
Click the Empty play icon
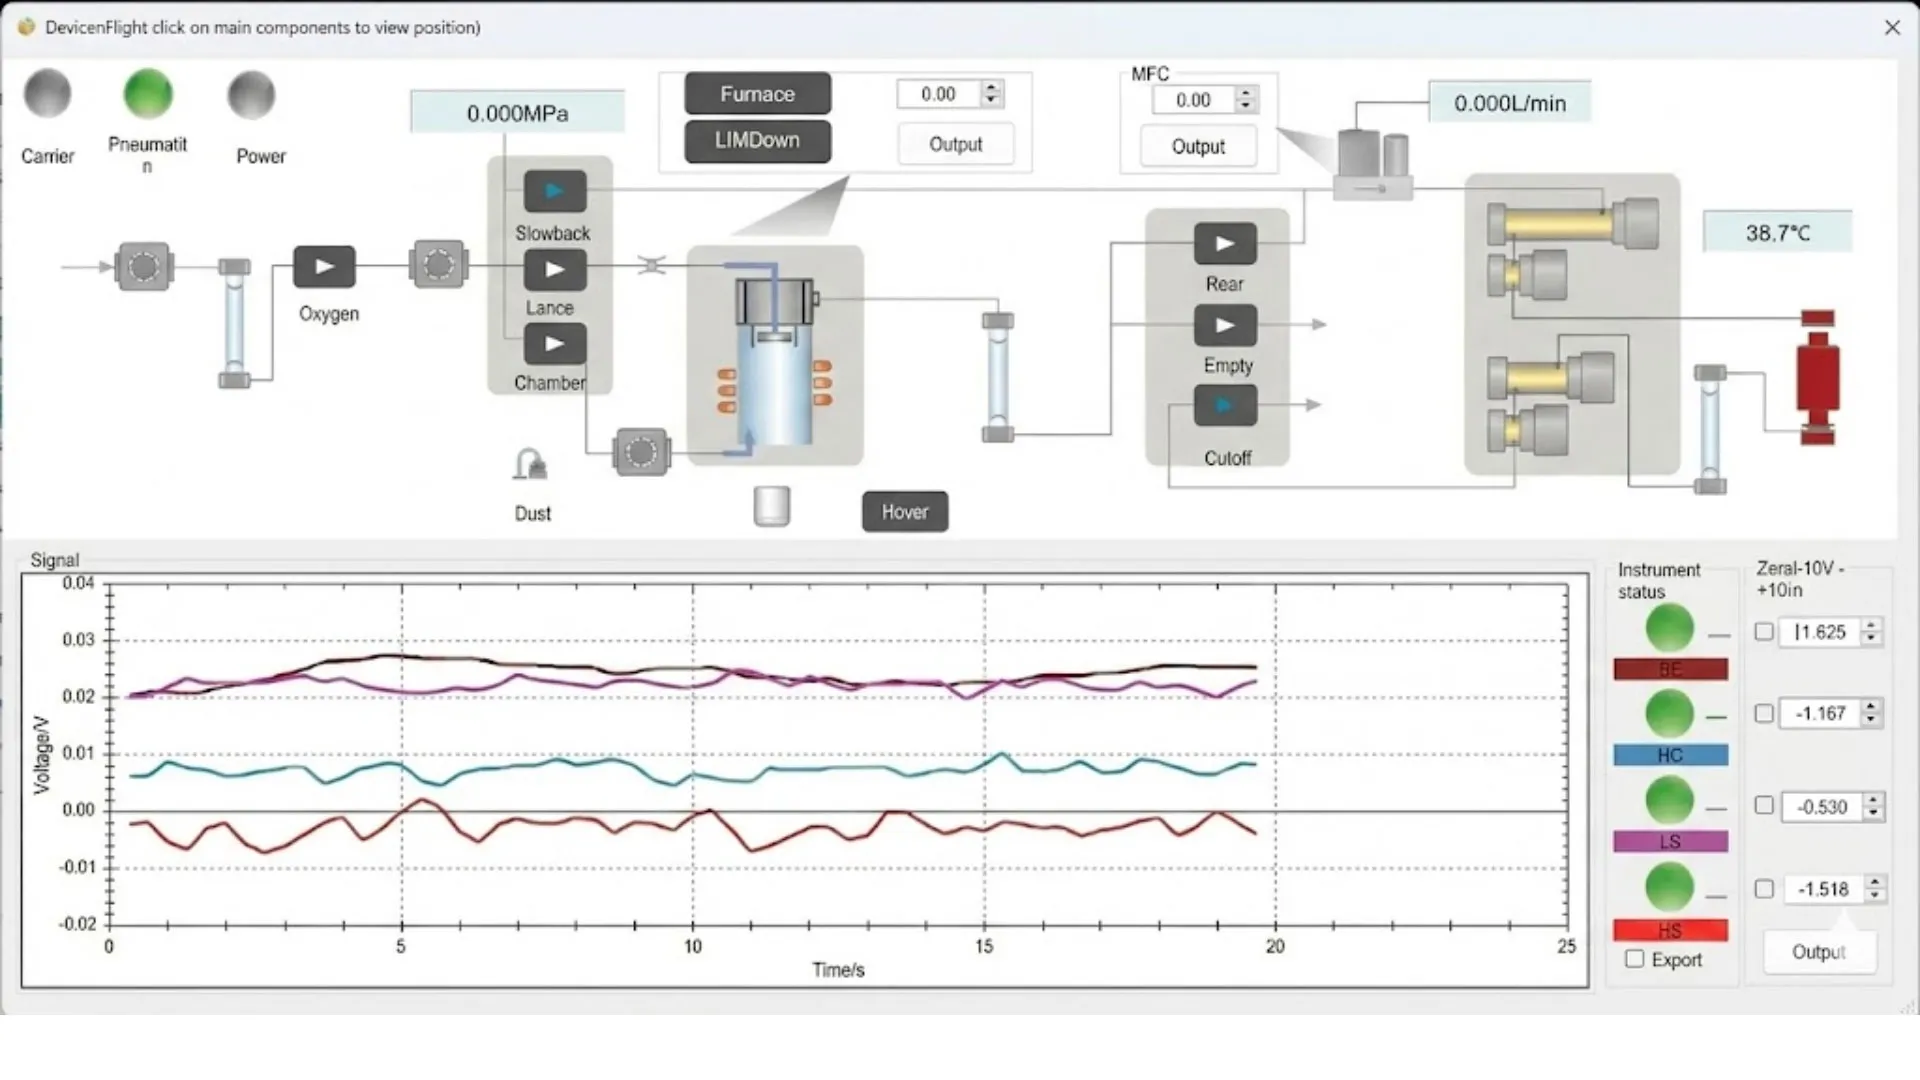coord(1225,325)
